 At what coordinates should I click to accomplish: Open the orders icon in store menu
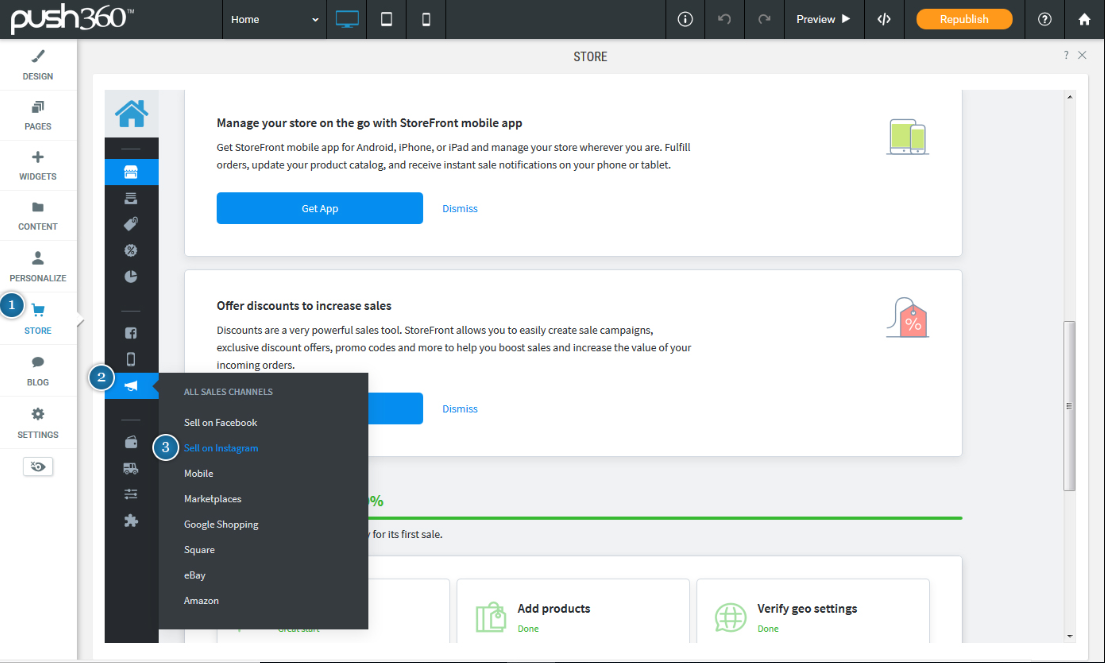pos(131,199)
